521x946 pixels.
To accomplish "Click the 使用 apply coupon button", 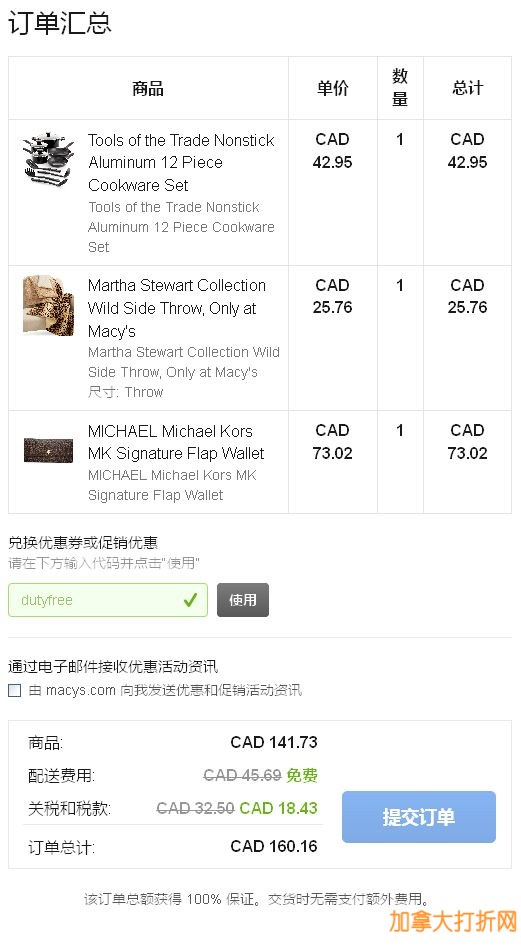I will pyautogui.click(x=242, y=600).
